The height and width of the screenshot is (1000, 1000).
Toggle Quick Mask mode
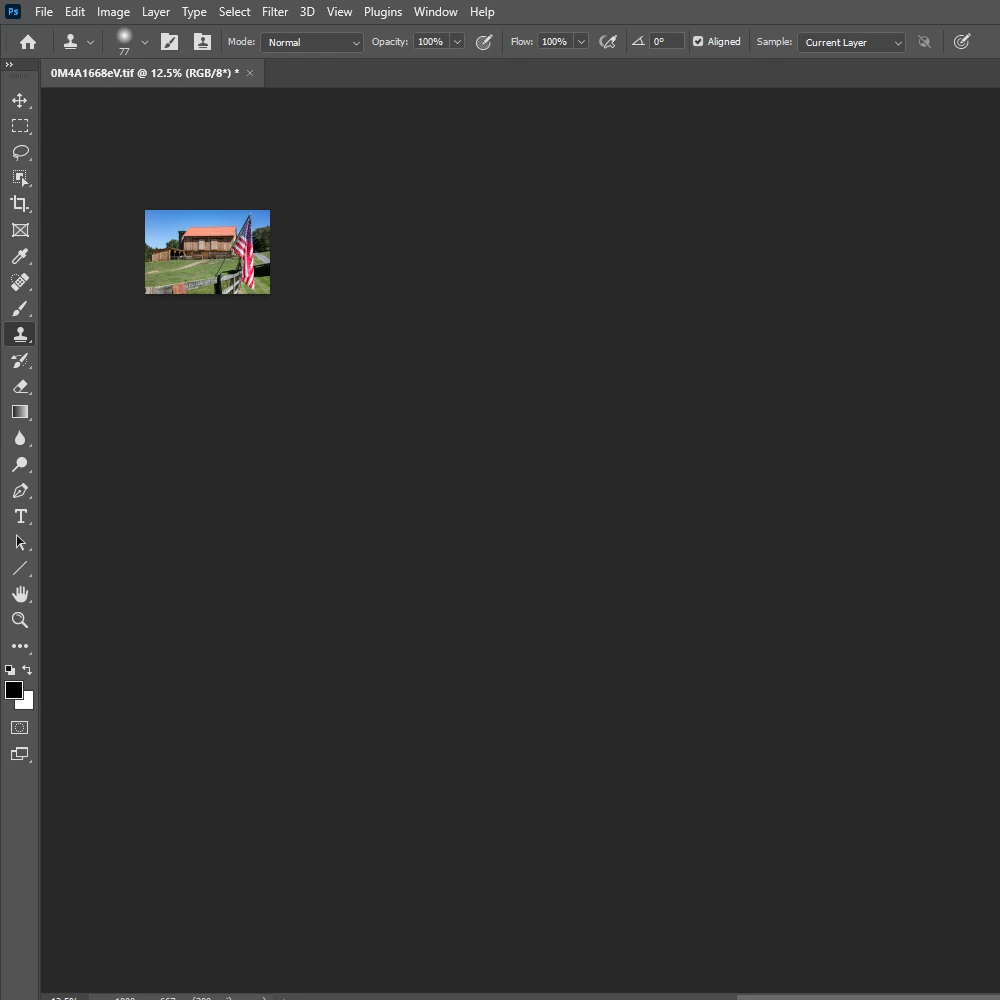click(20, 728)
